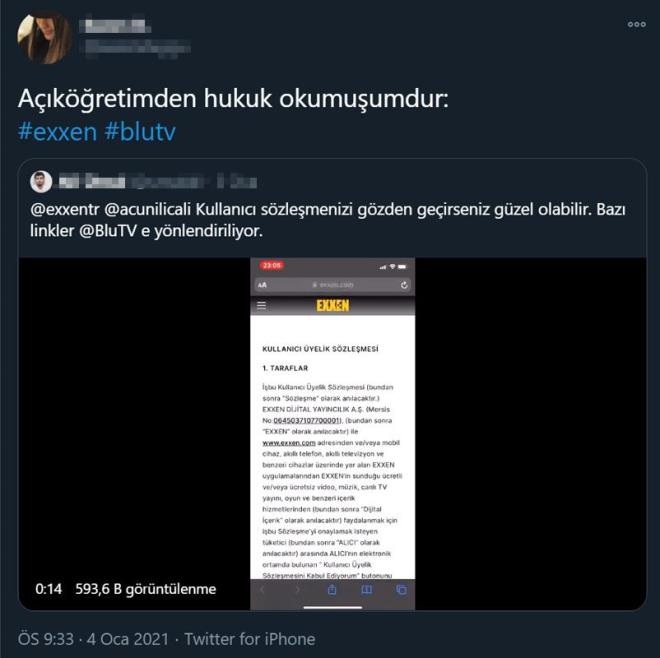Open the www.exxen.com link in contract

click(289, 443)
